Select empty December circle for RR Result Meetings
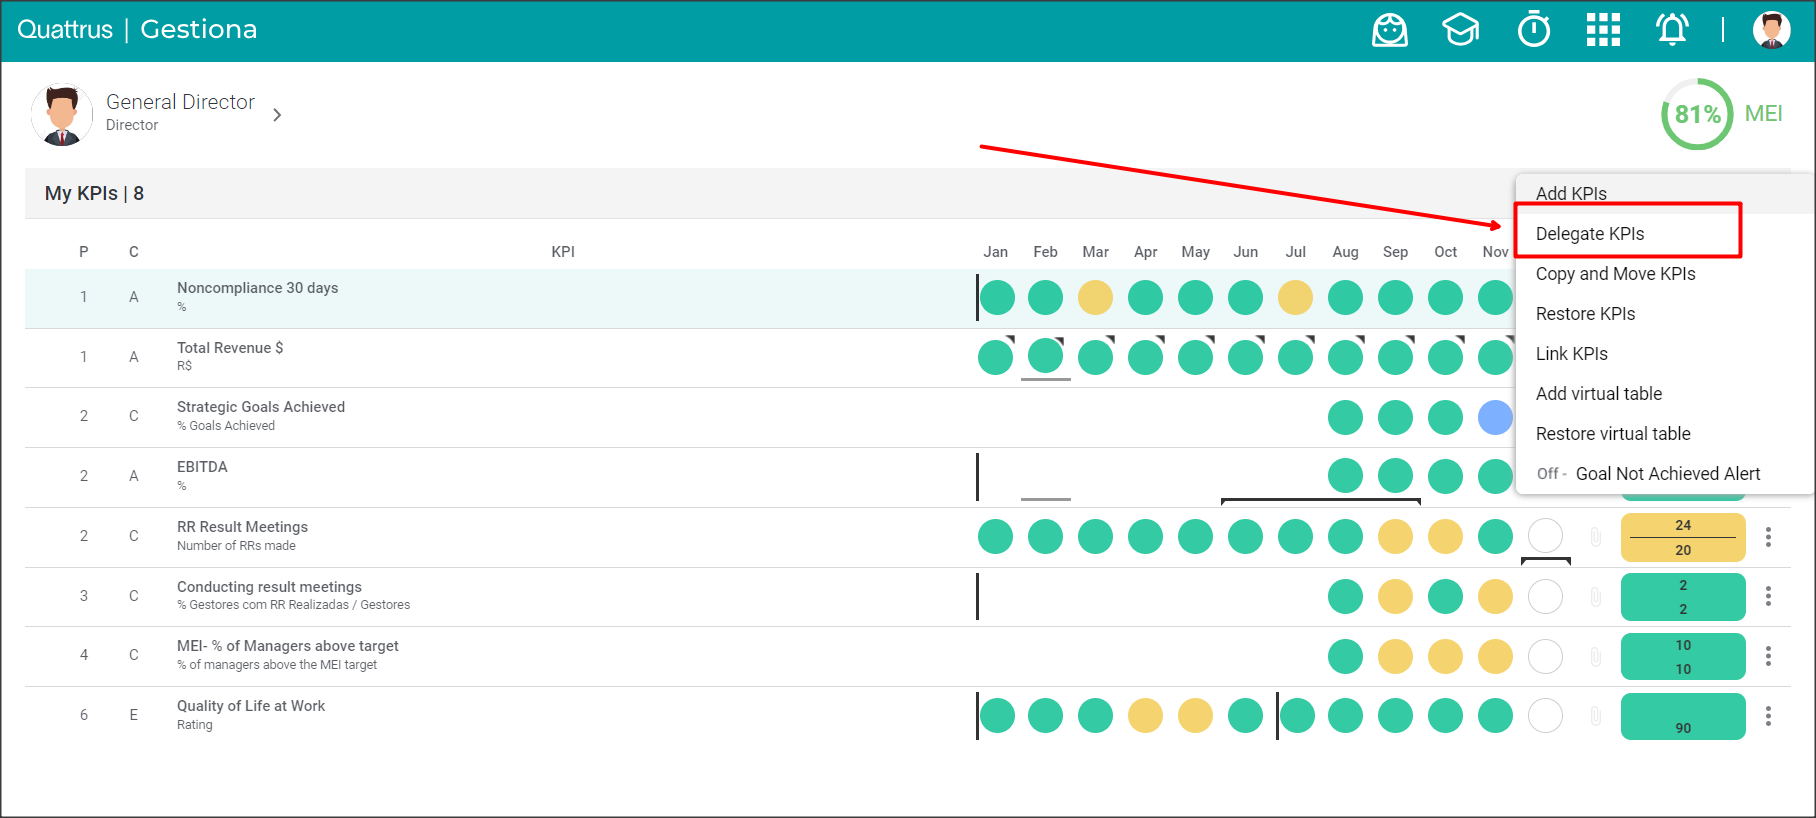 pos(1545,536)
